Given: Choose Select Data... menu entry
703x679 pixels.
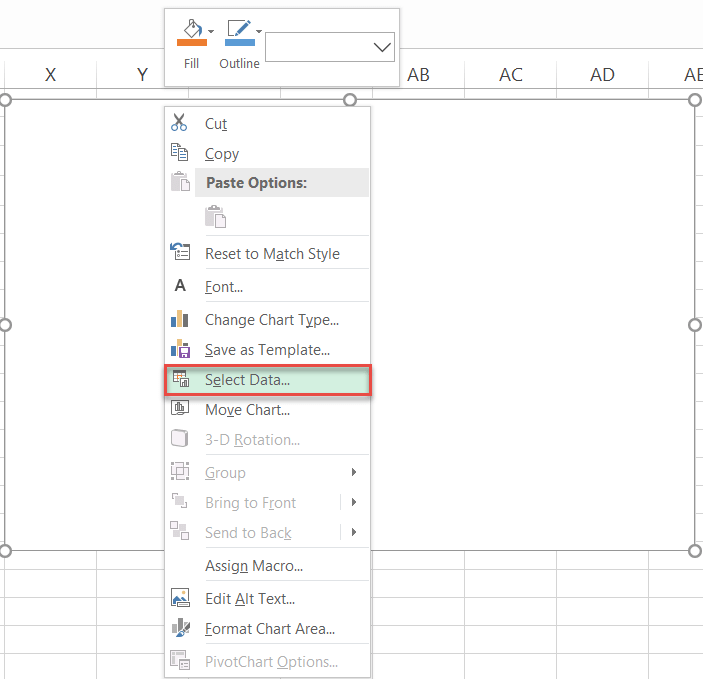Looking at the screenshot, I should [268, 380].
